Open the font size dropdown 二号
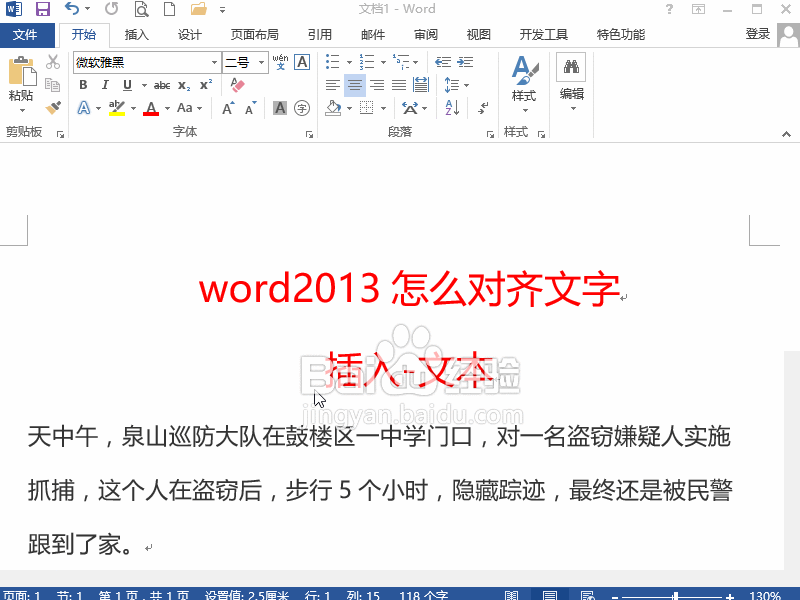800x600 pixels. pos(261,63)
